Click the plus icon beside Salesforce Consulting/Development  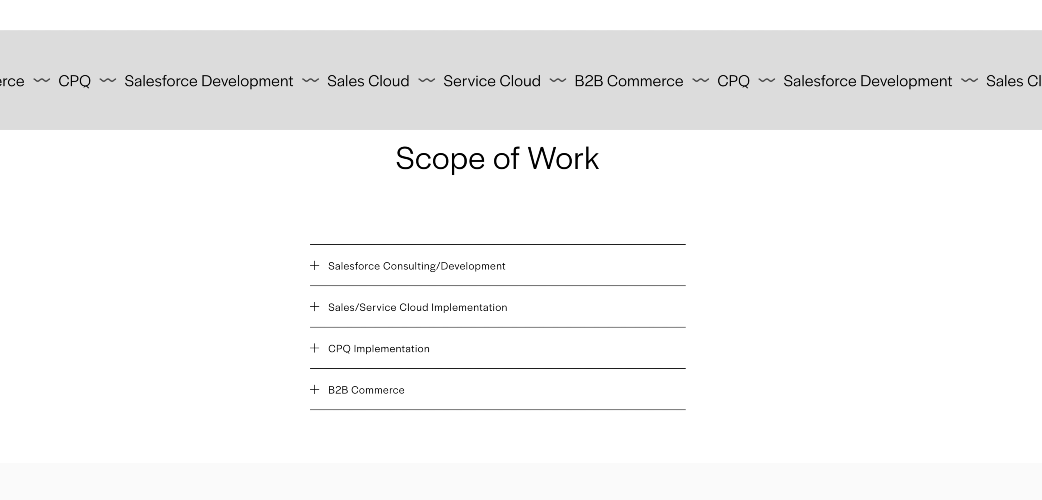click(x=314, y=266)
